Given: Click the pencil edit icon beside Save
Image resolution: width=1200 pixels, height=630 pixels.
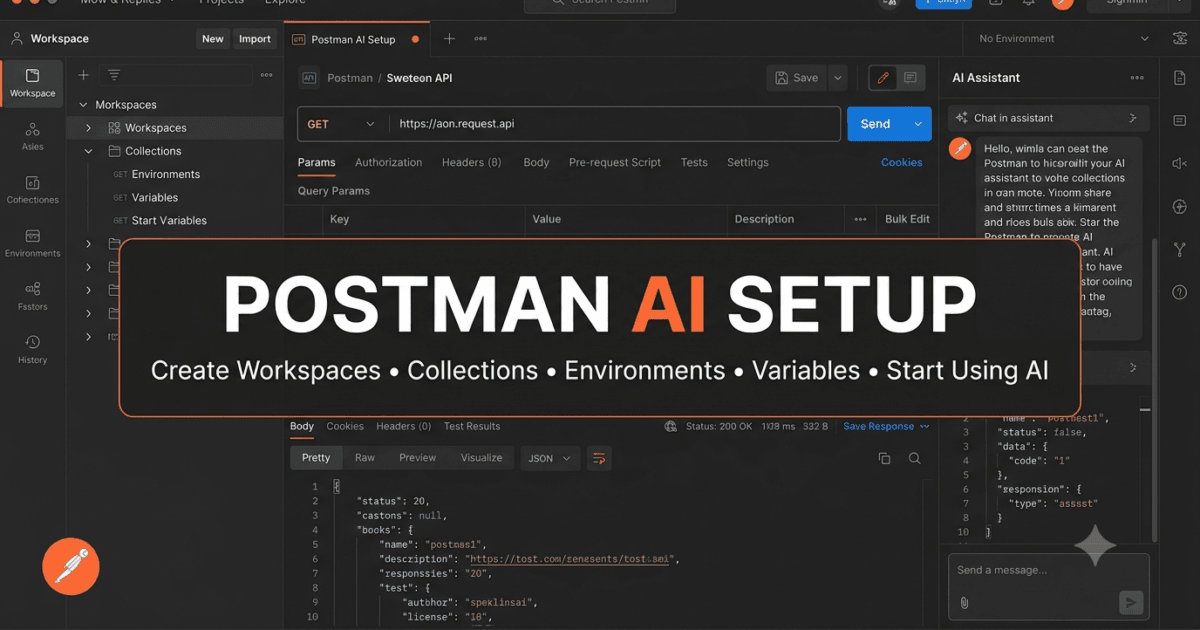Looking at the screenshot, I should [x=882, y=78].
